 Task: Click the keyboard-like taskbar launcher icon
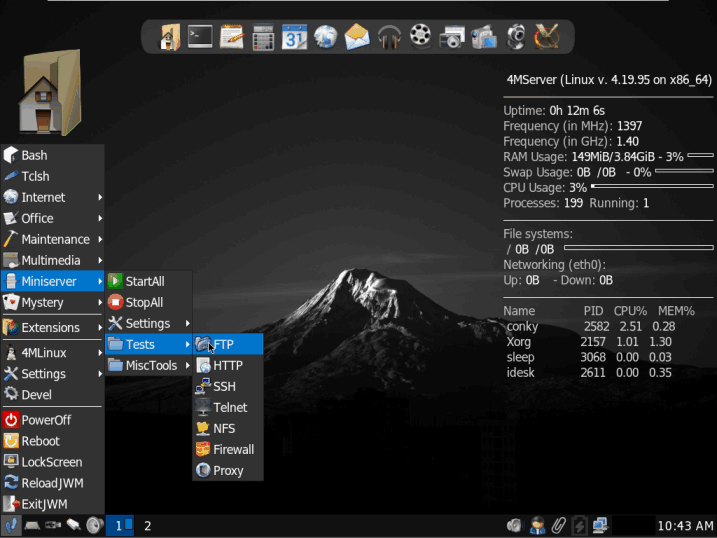pos(32,525)
